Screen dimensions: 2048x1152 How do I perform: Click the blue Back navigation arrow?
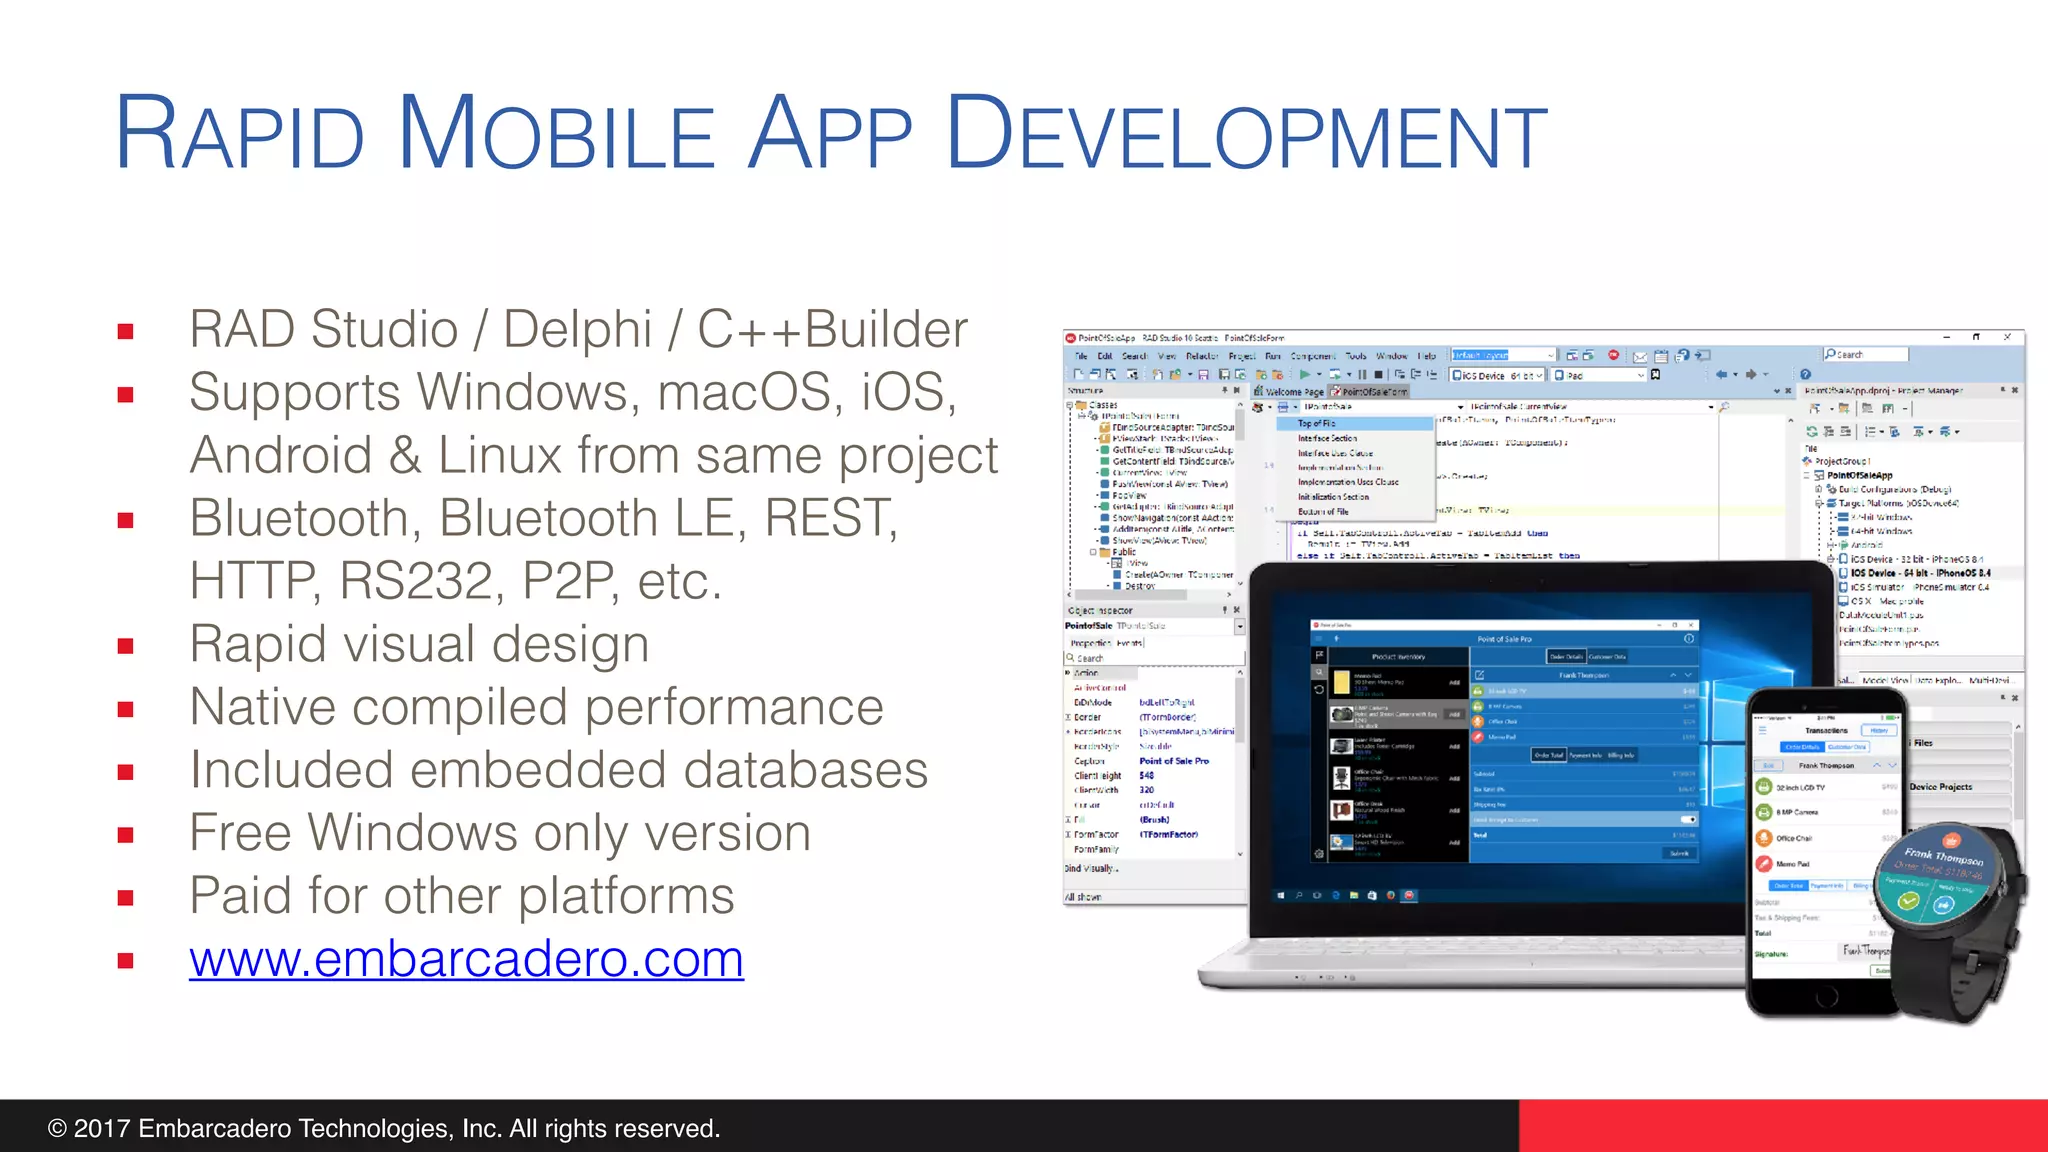click(x=1722, y=374)
